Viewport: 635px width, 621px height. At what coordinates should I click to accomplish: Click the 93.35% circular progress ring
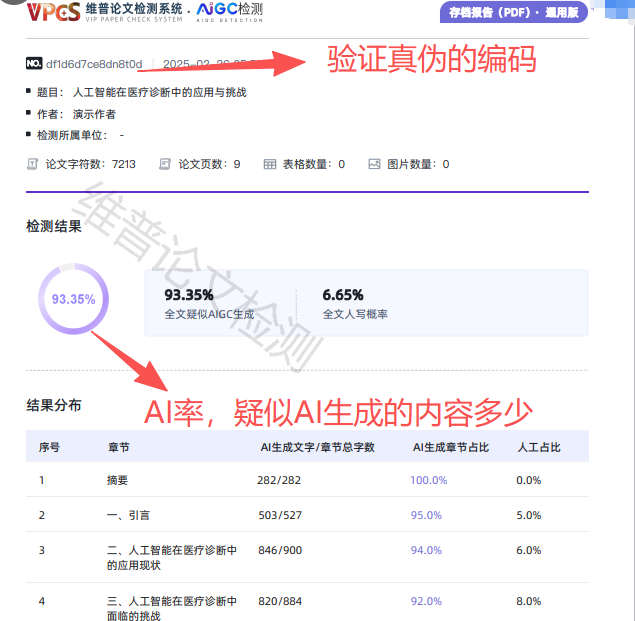point(73,299)
